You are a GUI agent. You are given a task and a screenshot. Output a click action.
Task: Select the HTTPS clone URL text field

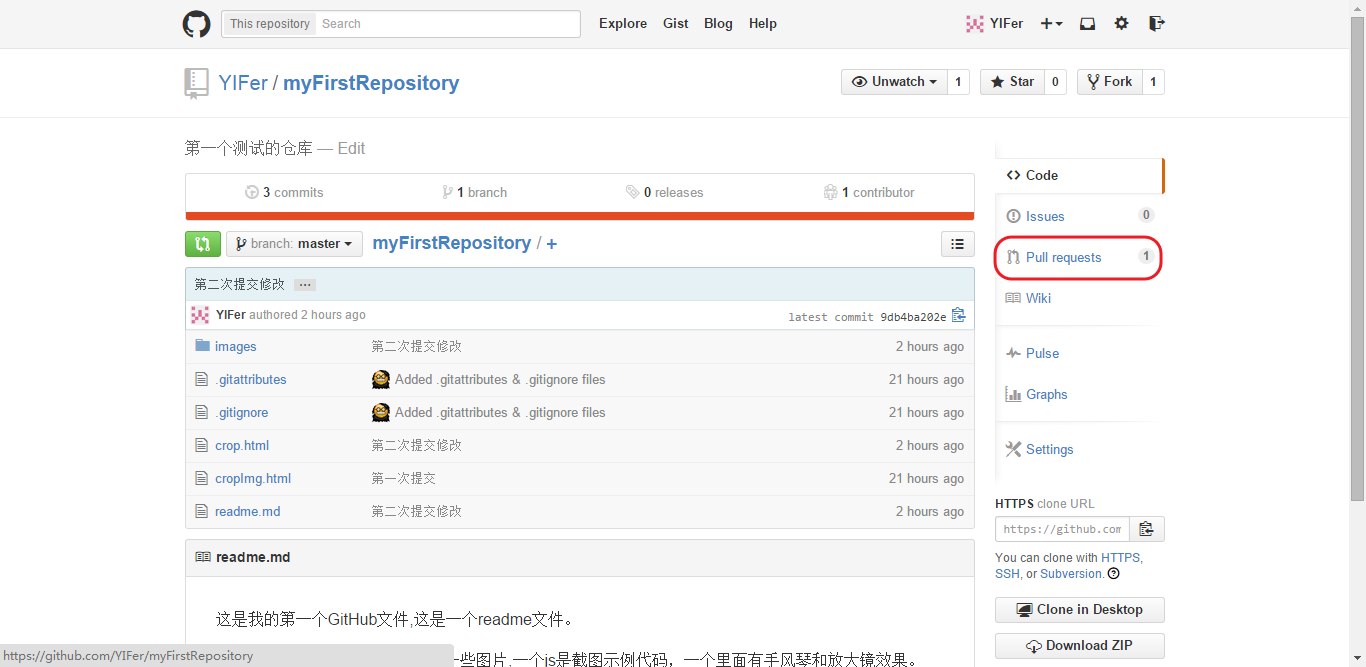(1062, 529)
